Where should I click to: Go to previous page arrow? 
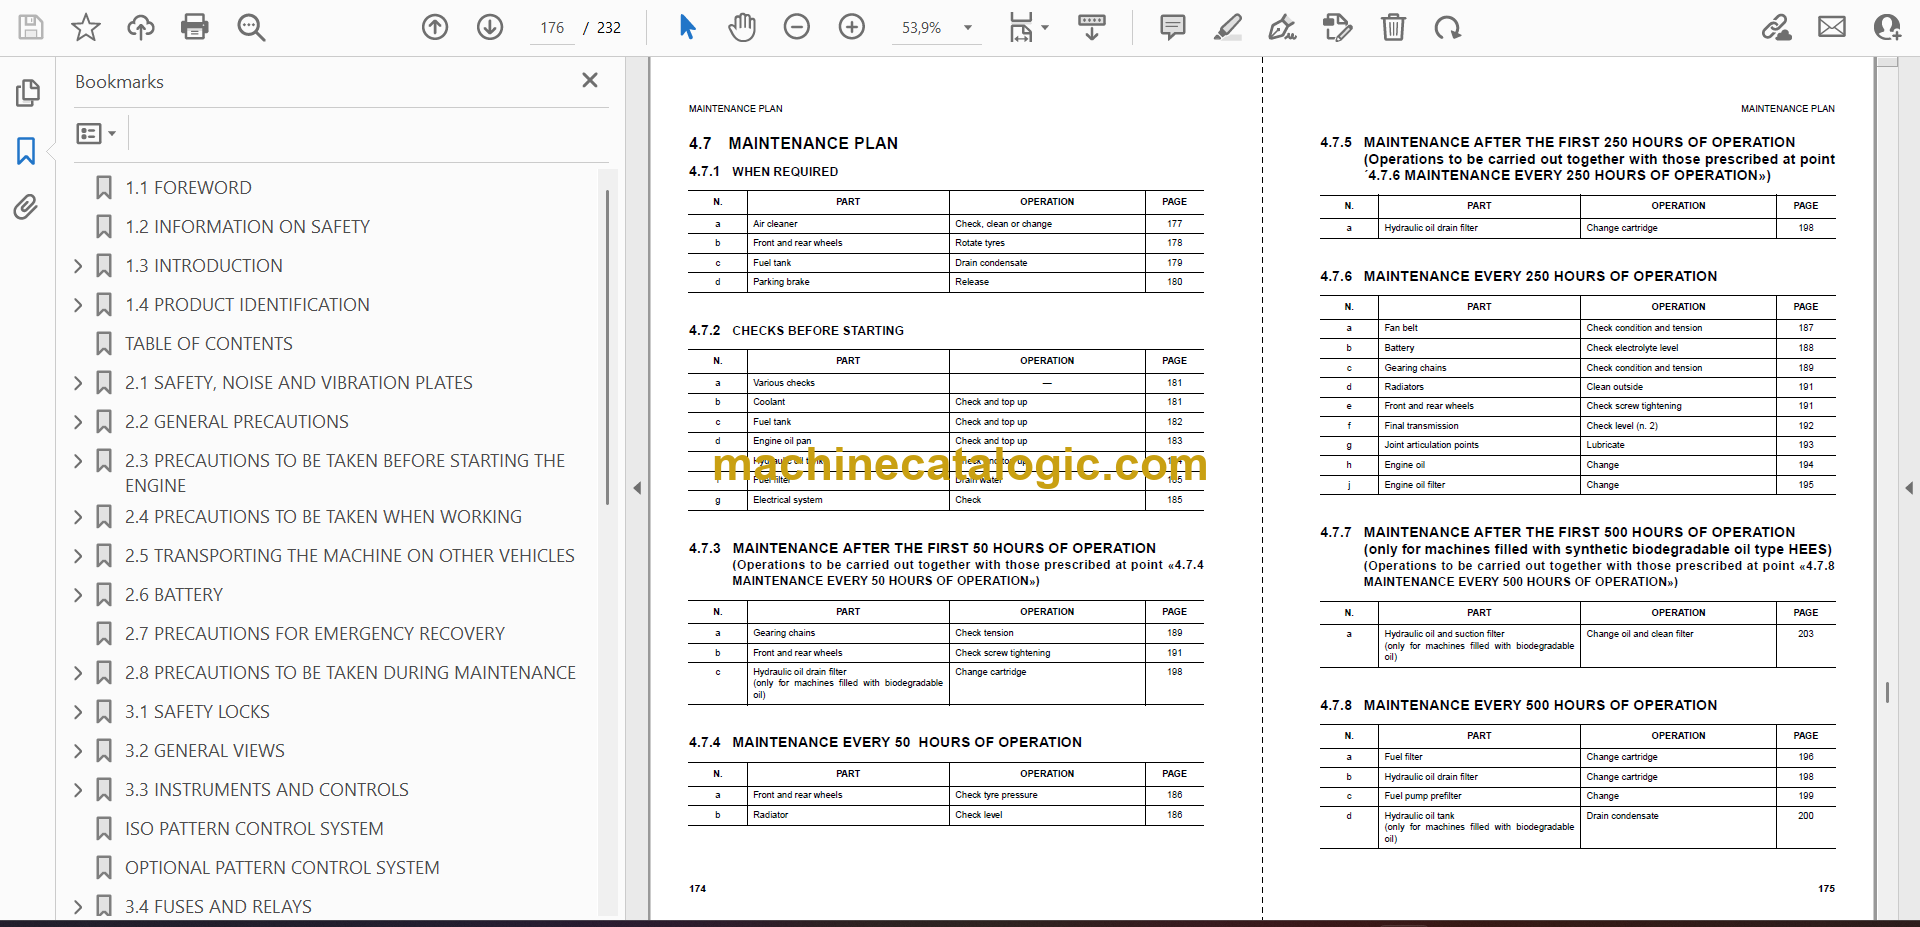[435, 27]
